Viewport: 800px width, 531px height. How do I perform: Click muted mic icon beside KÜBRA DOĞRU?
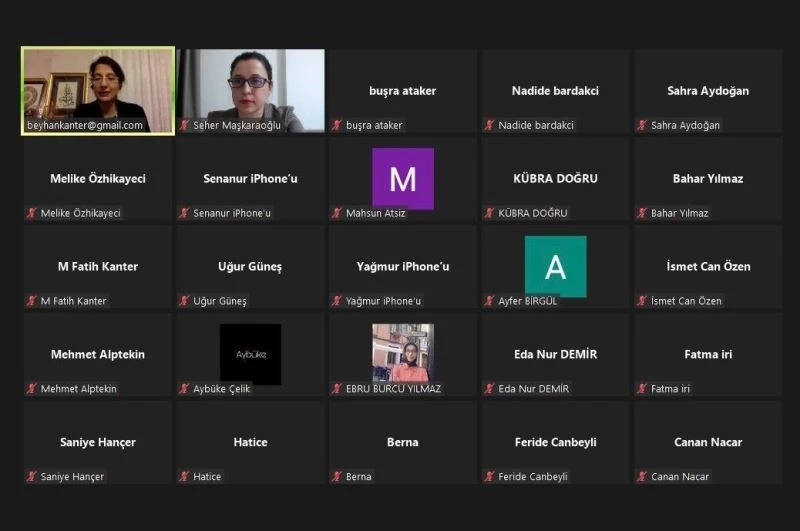489,213
